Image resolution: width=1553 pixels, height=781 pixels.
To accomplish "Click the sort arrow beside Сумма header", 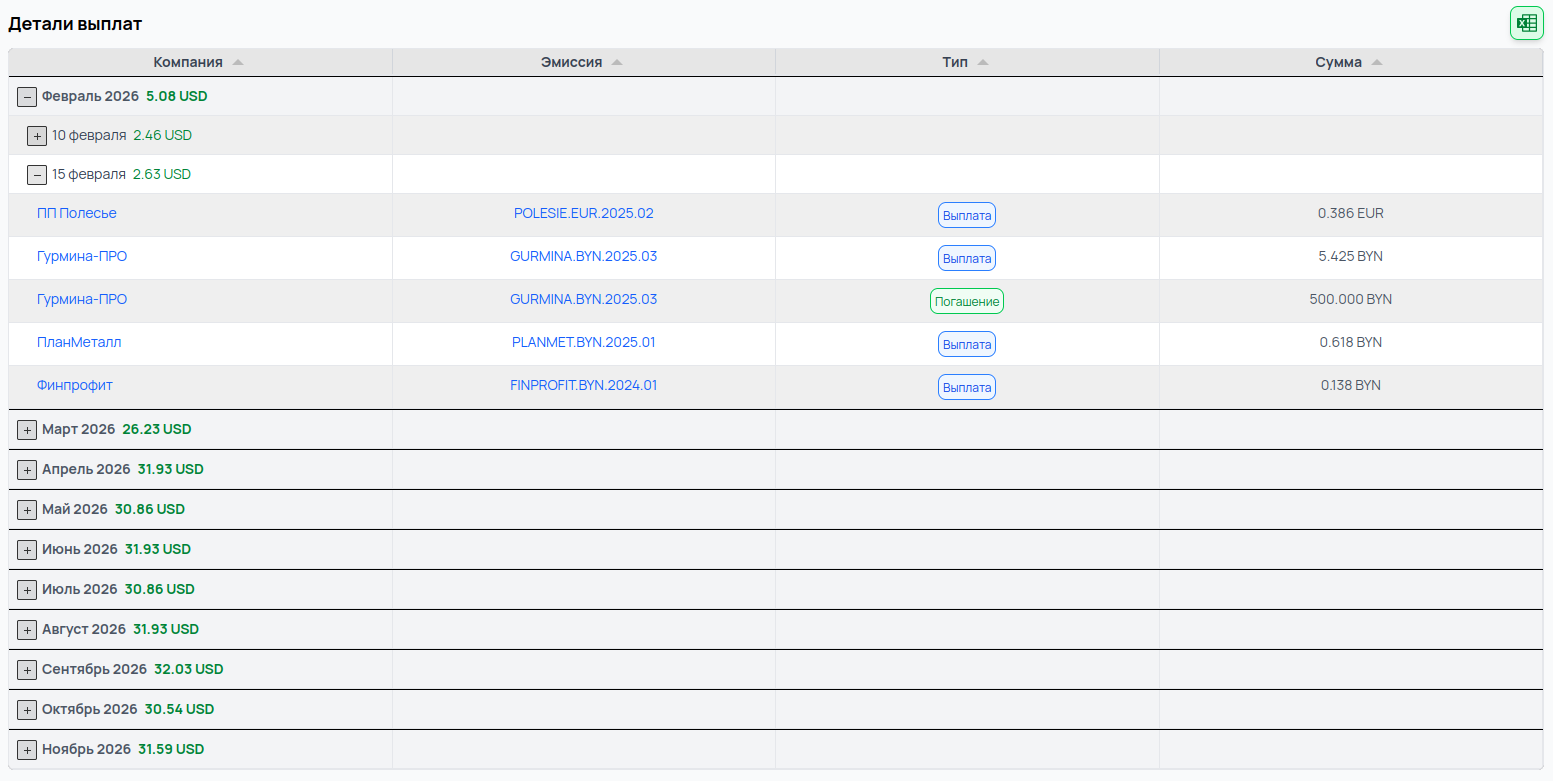I will (x=1377, y=61).
